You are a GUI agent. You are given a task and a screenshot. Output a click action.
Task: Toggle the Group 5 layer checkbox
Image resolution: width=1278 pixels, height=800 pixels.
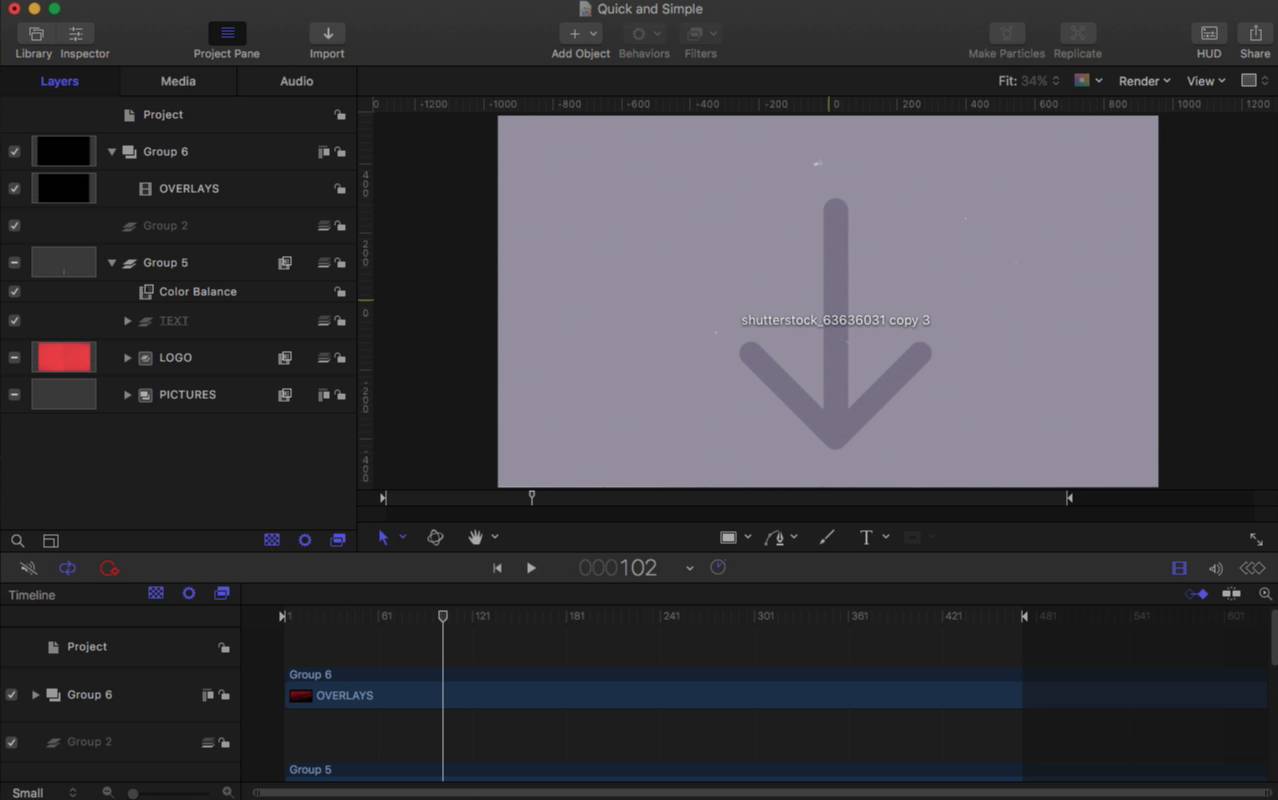pos(14,263)
